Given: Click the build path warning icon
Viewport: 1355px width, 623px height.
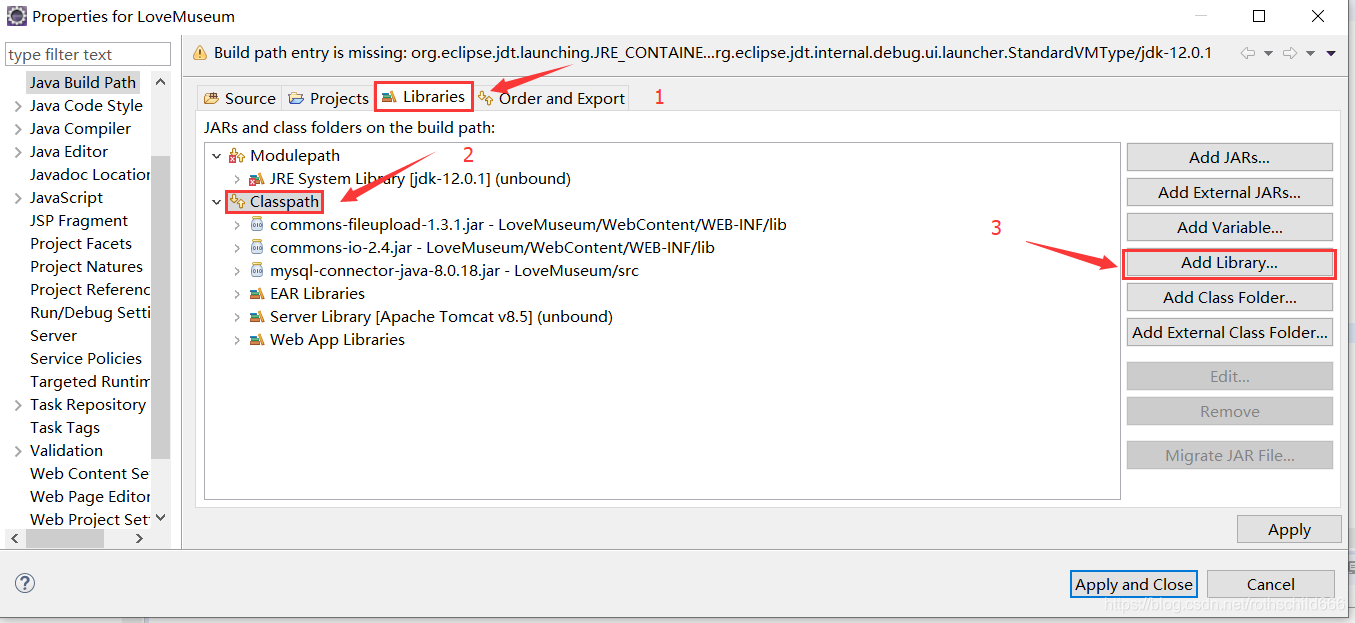Looking at the screenshot, I should pos(199,53).
